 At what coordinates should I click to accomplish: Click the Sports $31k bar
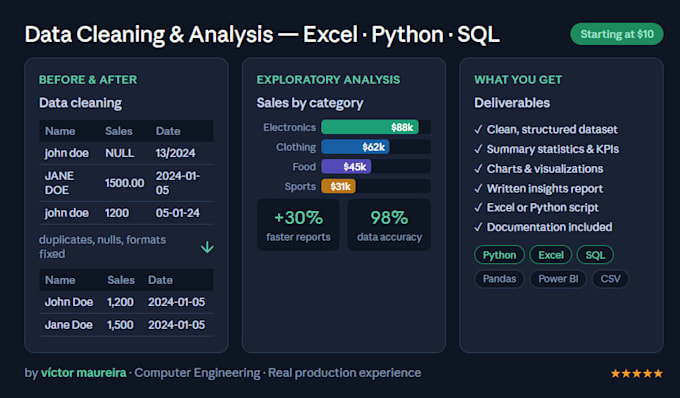(x=338, y=186)
